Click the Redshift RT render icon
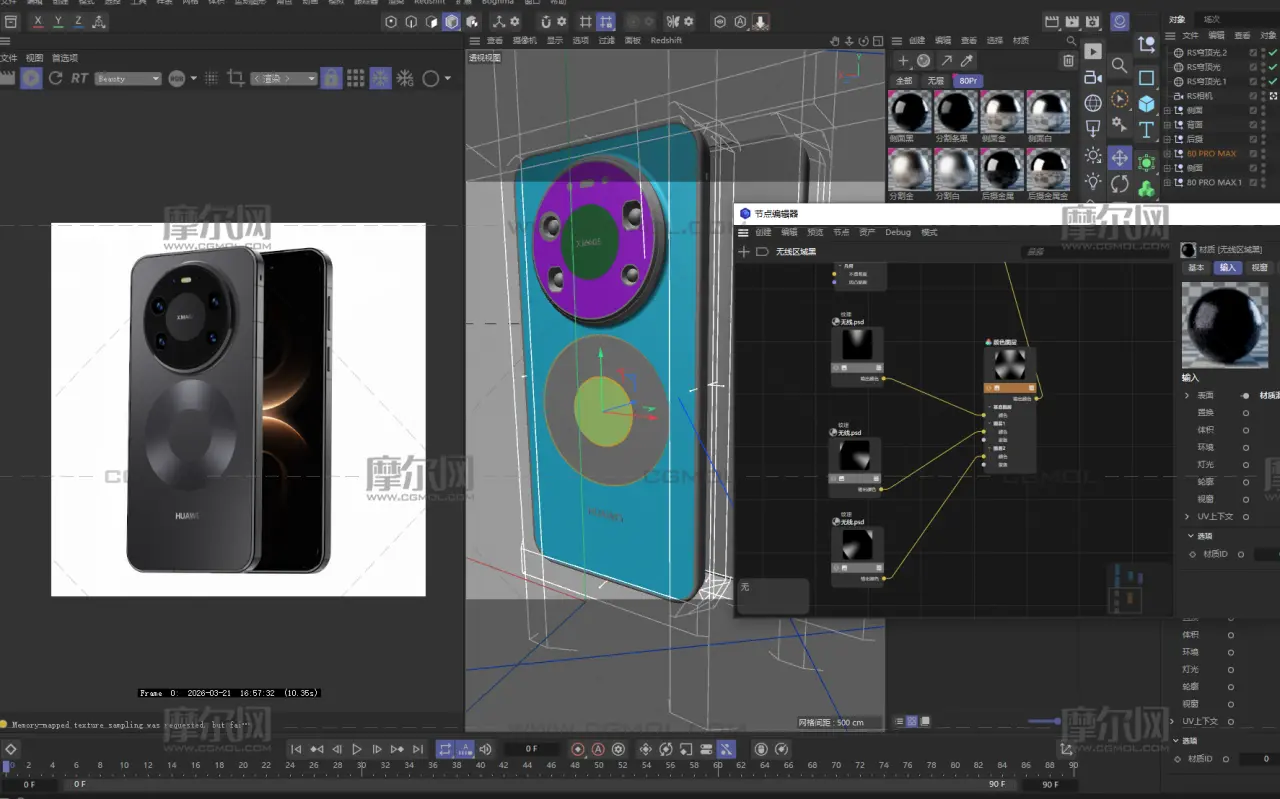This screenshot has height=799, width=1280. 79,78
